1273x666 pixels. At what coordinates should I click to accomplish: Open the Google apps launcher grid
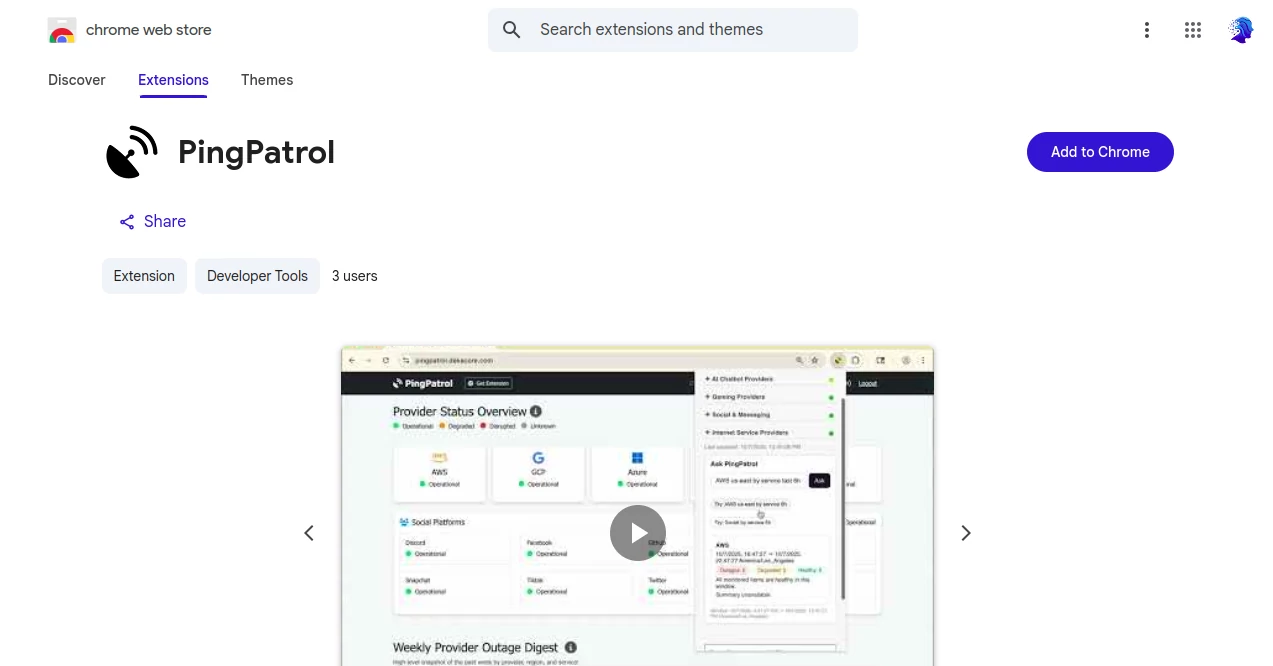pos(1192,30)
